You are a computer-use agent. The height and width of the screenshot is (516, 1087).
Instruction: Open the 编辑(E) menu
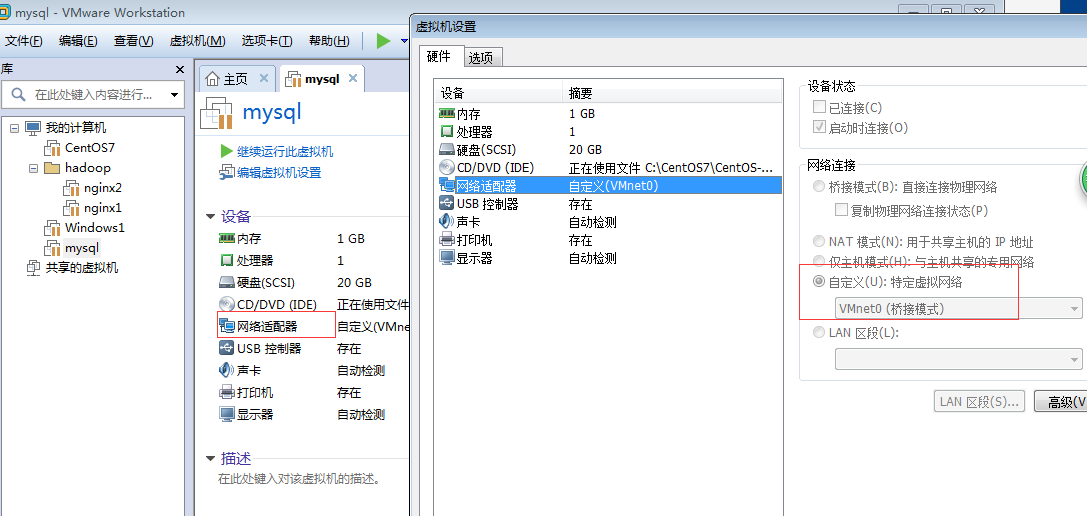[x=78, y=41]
